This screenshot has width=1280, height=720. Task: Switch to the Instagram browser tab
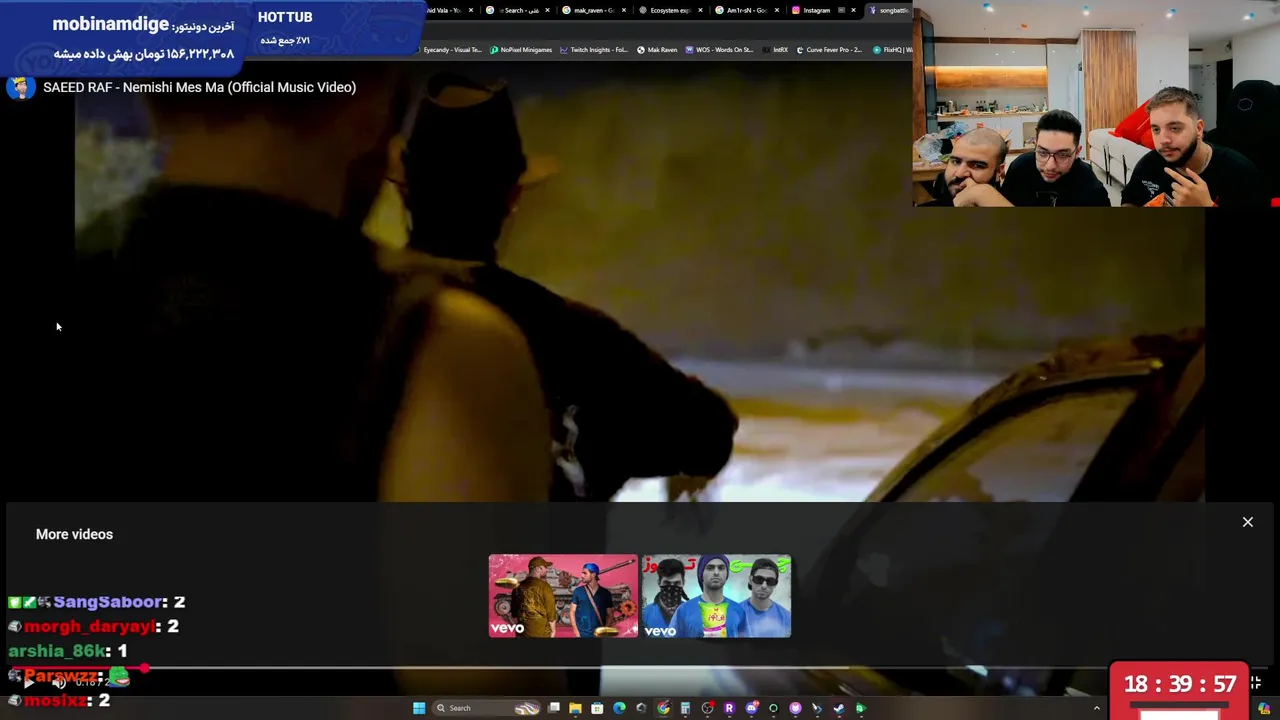[825, 10]
